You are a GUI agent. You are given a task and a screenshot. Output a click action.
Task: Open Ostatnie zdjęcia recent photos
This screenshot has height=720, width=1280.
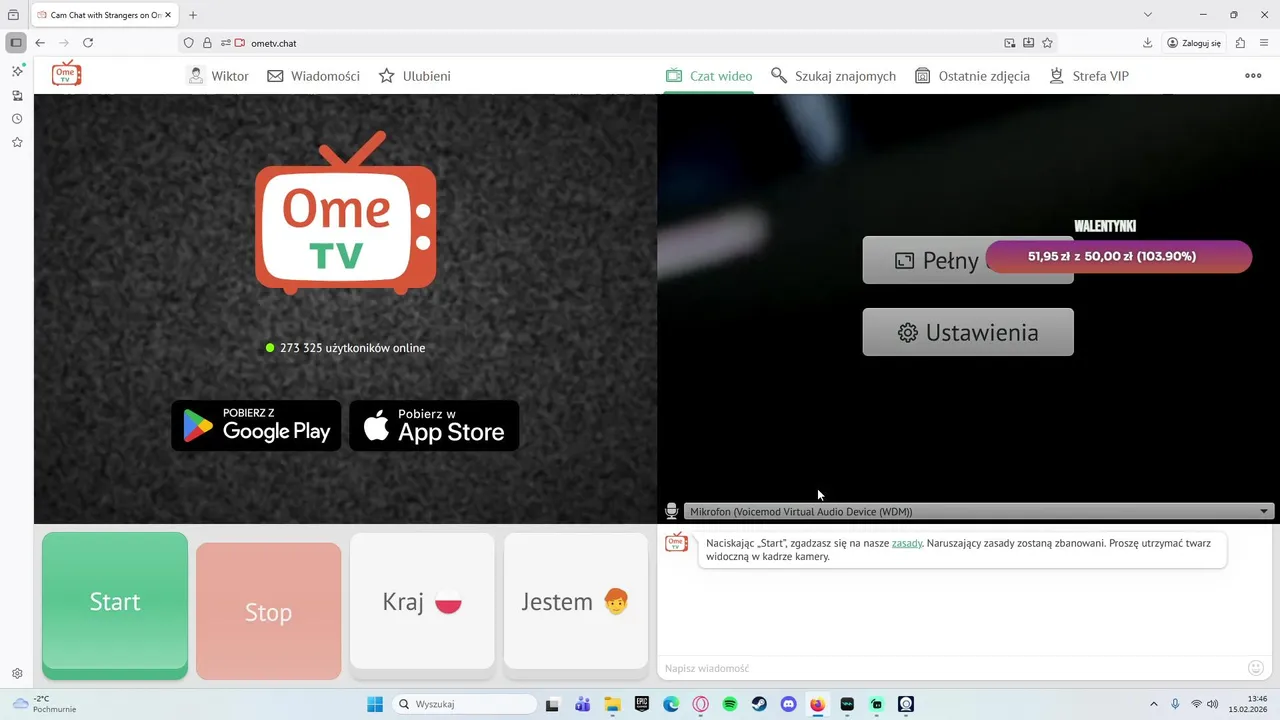click(x=972, y=76)
